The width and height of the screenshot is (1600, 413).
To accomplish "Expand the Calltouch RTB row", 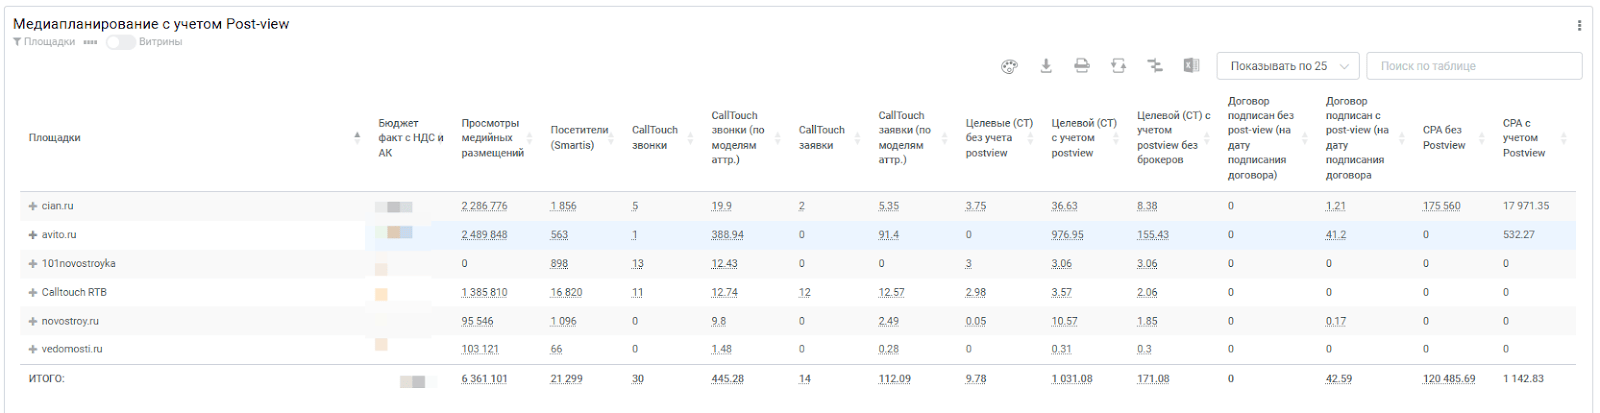I will point(33,293).
